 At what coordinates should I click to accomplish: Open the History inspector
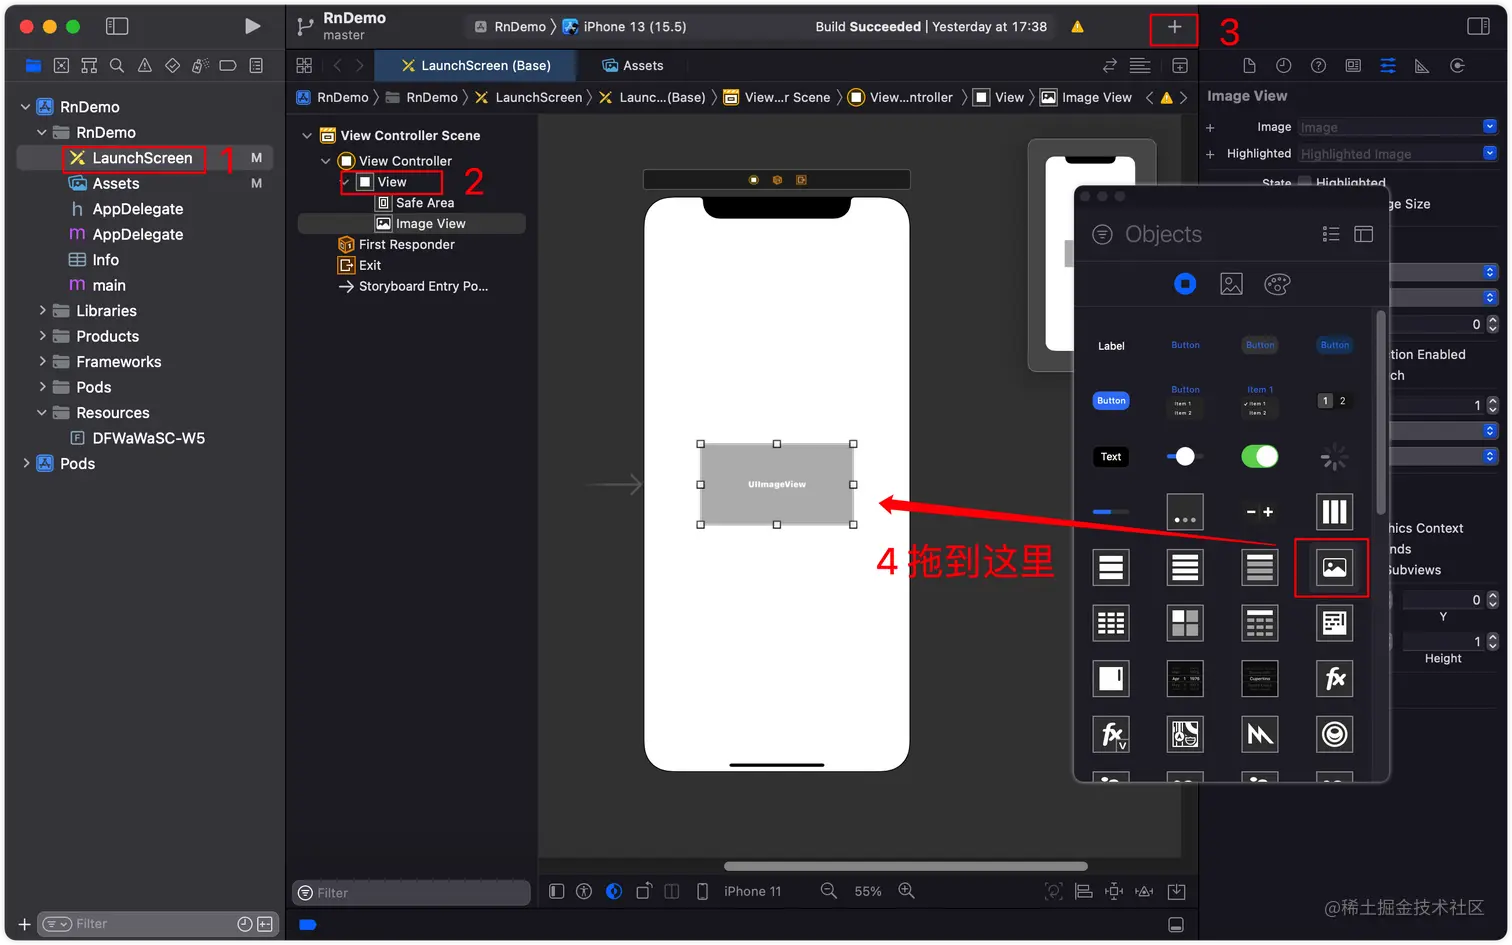(1284, 66)
